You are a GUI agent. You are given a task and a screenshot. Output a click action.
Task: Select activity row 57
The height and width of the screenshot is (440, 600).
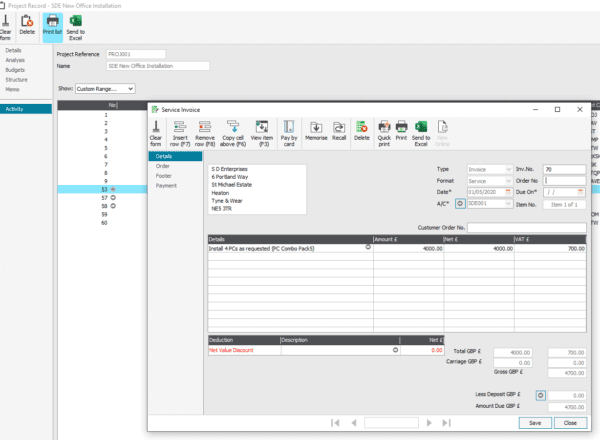point(103,198)
